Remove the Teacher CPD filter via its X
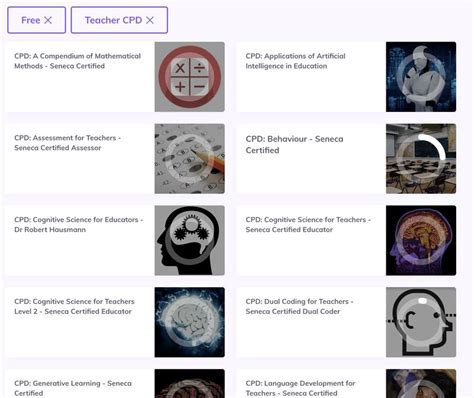The image size is (474, 398). tap(150, 20)
